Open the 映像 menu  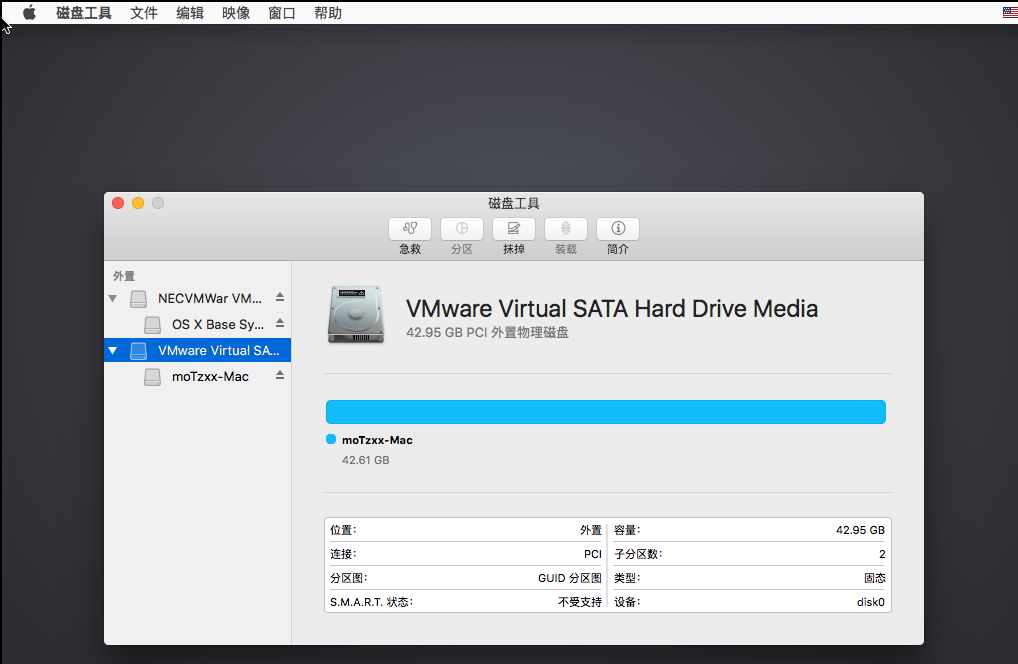pyautogui.click(x=236, y=13)
